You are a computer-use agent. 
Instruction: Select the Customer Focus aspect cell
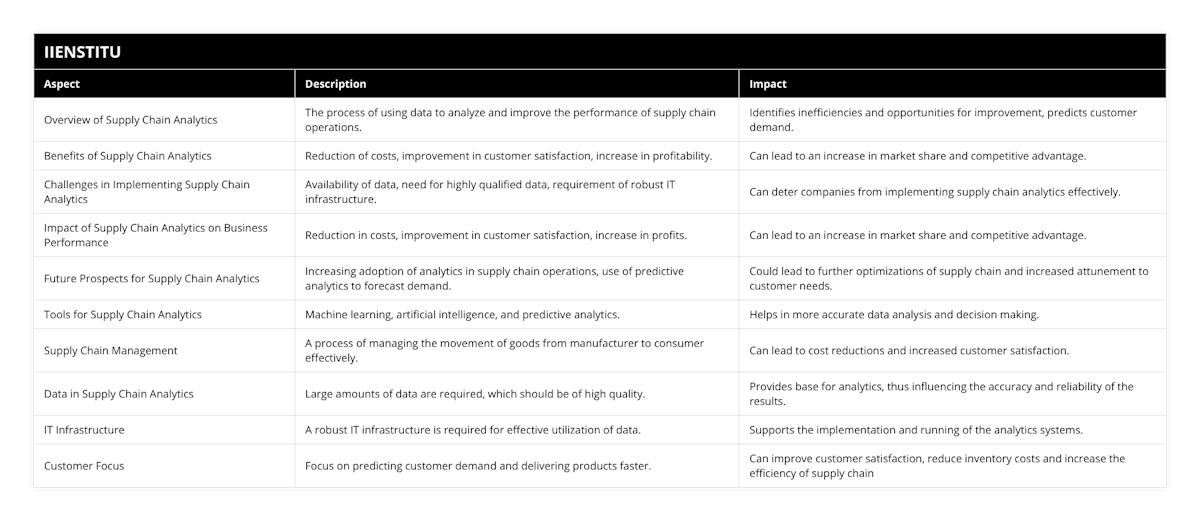click(82, 466)
